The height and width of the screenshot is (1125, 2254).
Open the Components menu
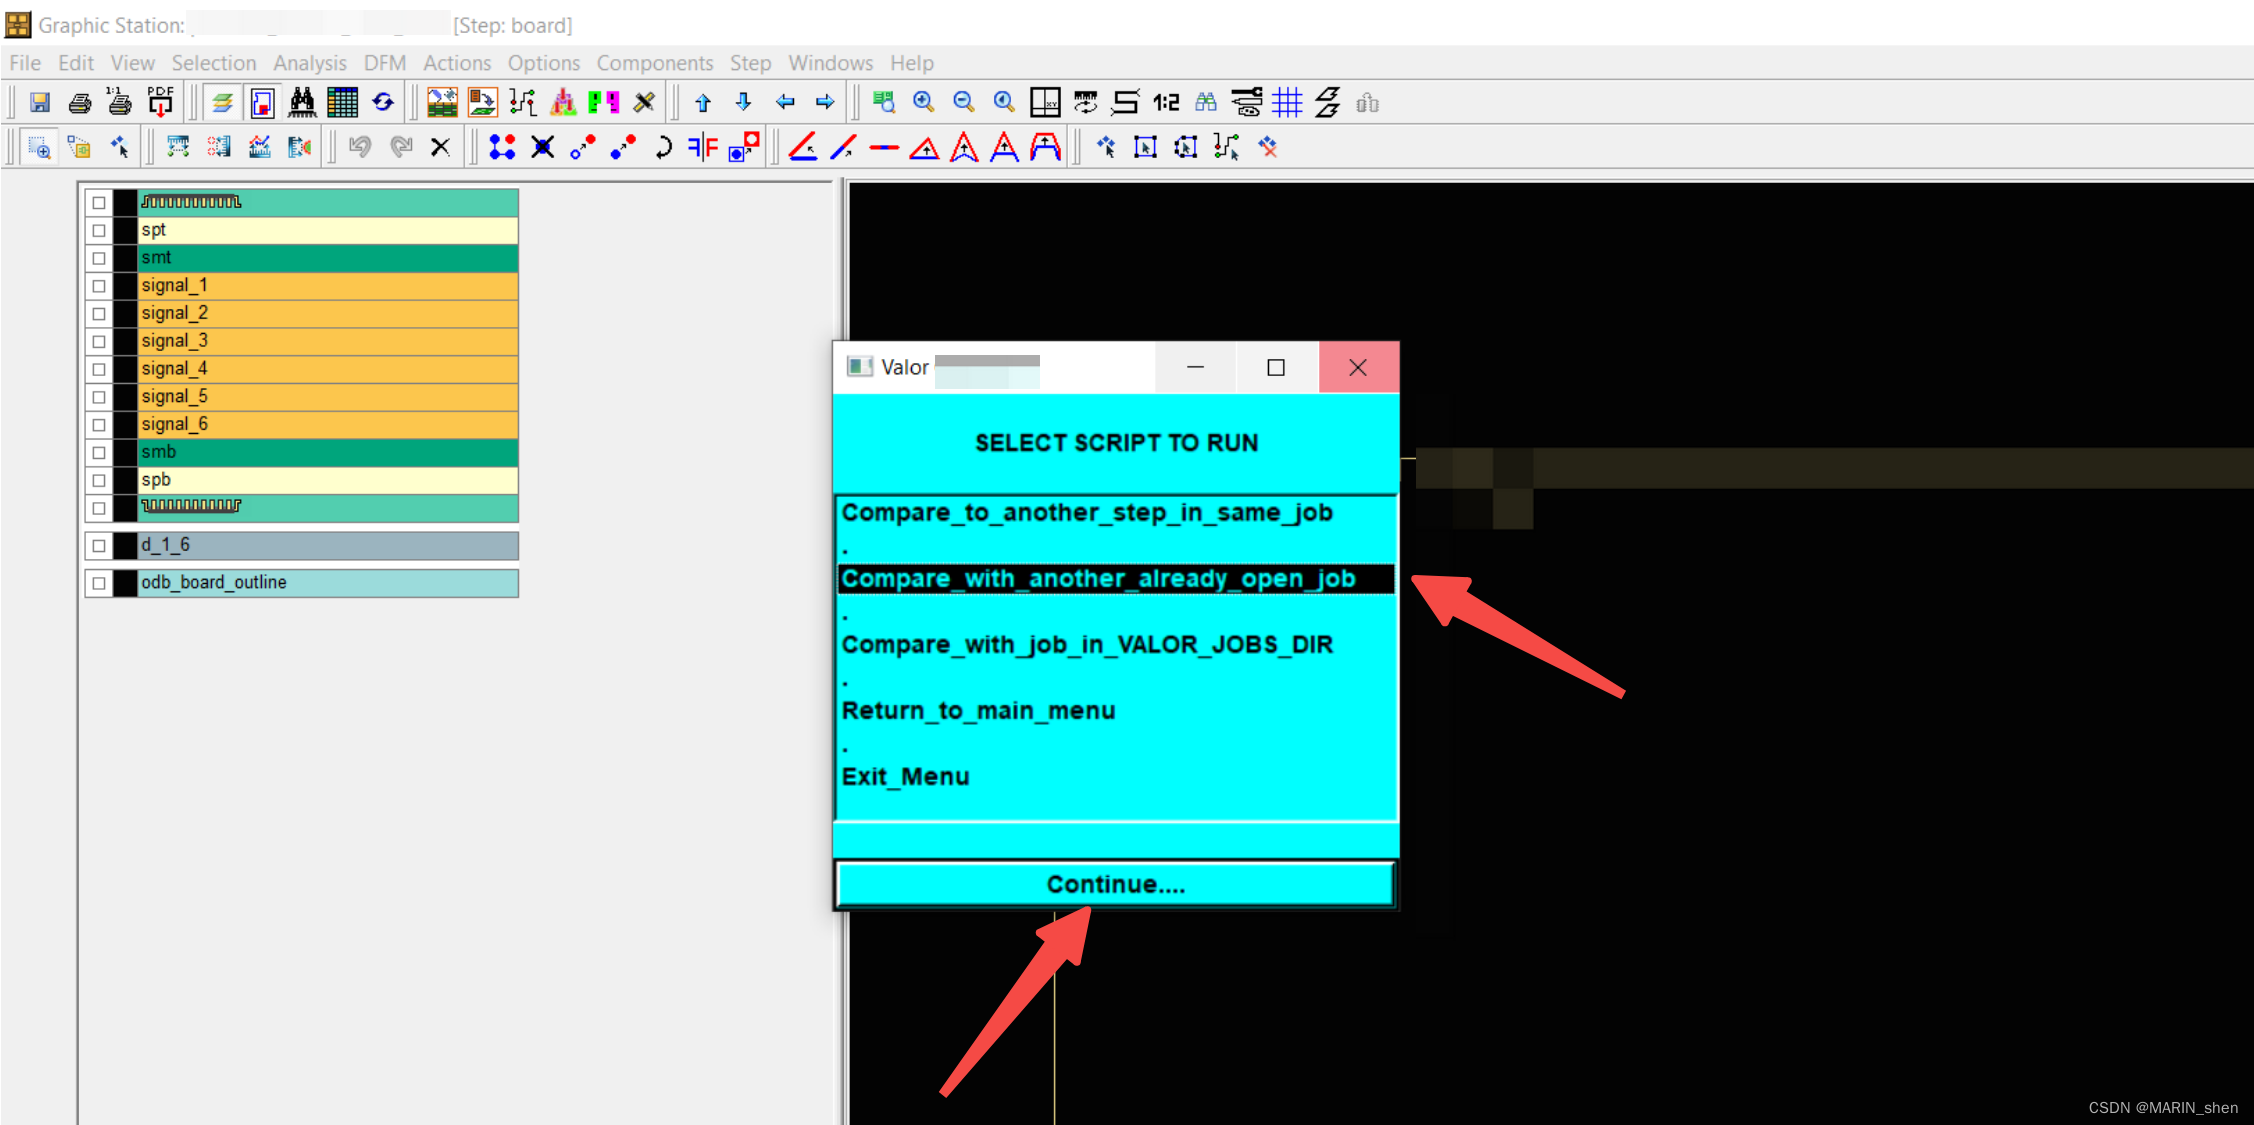click(x=655, y=62)
